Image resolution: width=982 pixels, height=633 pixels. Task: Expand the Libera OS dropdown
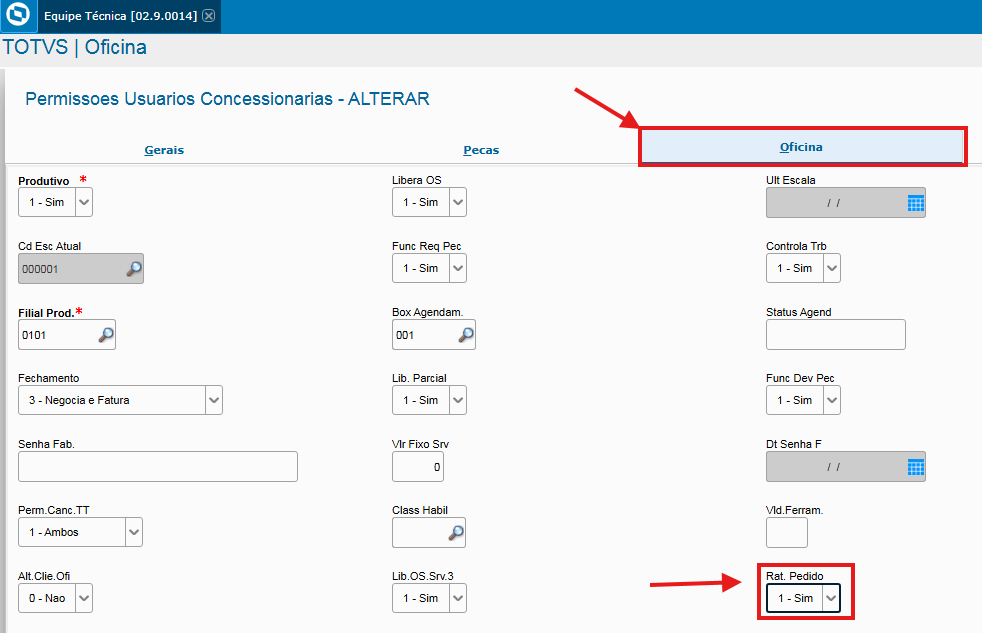(x=457, y=203)
